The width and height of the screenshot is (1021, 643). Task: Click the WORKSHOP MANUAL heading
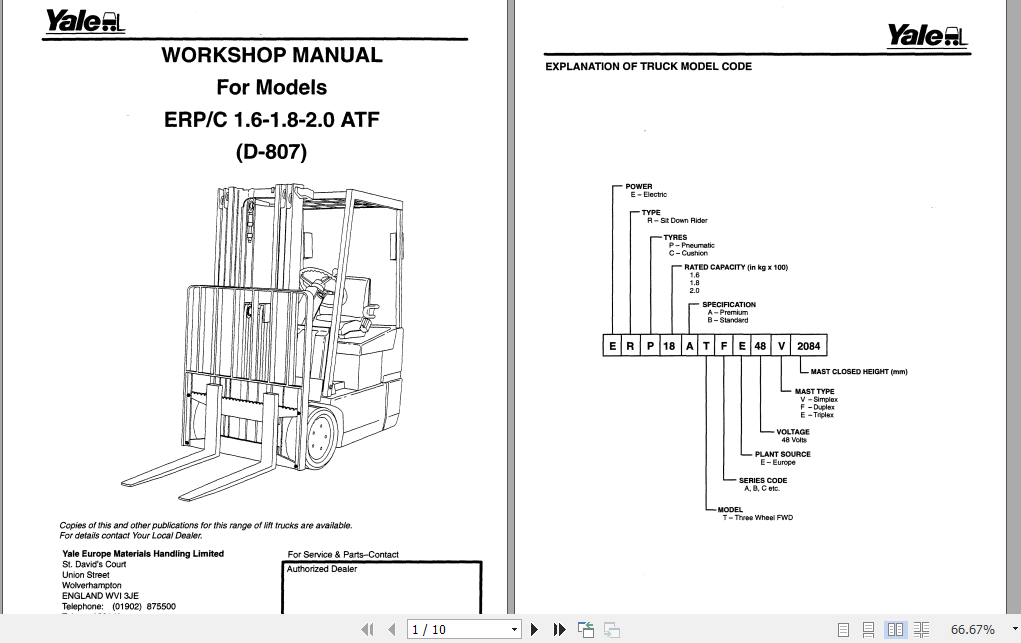click(x=272, y=55)
